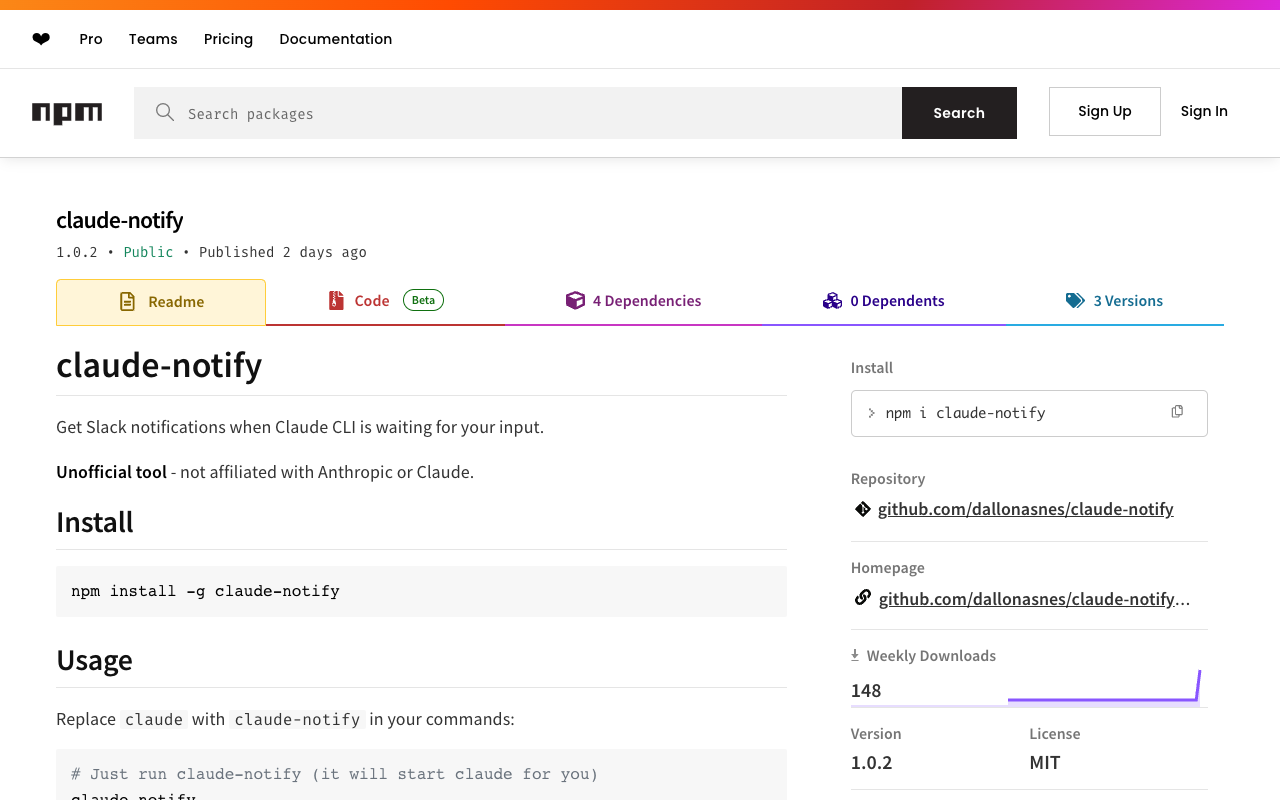The height and width of the screenshot is (800, 1280).
Task: Click the 'Install' heading in readme
Action: [x=95, y=522]
